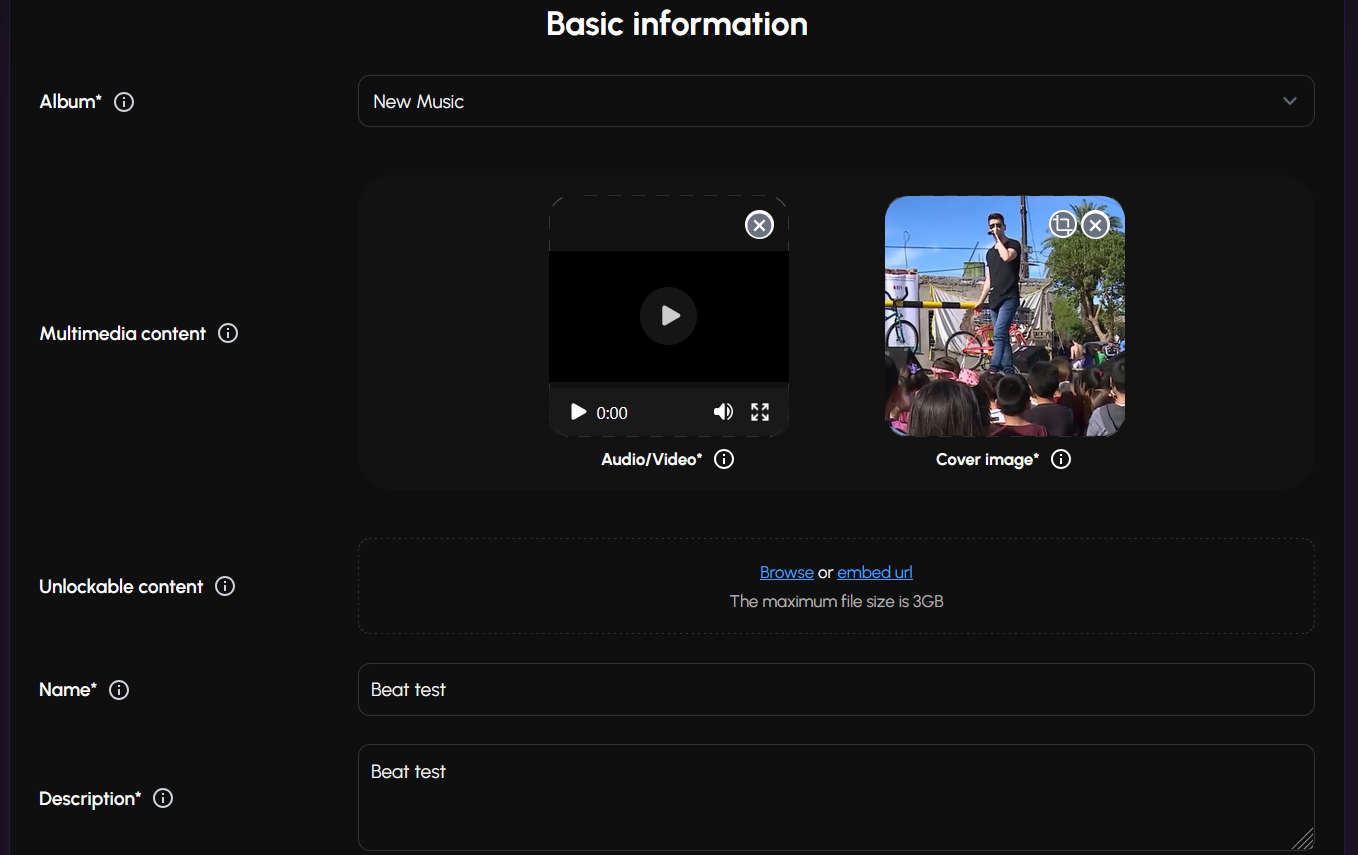Click the 'Basic information' heading
Screen dimensions: 1358x855
click(x=677, y=23)
